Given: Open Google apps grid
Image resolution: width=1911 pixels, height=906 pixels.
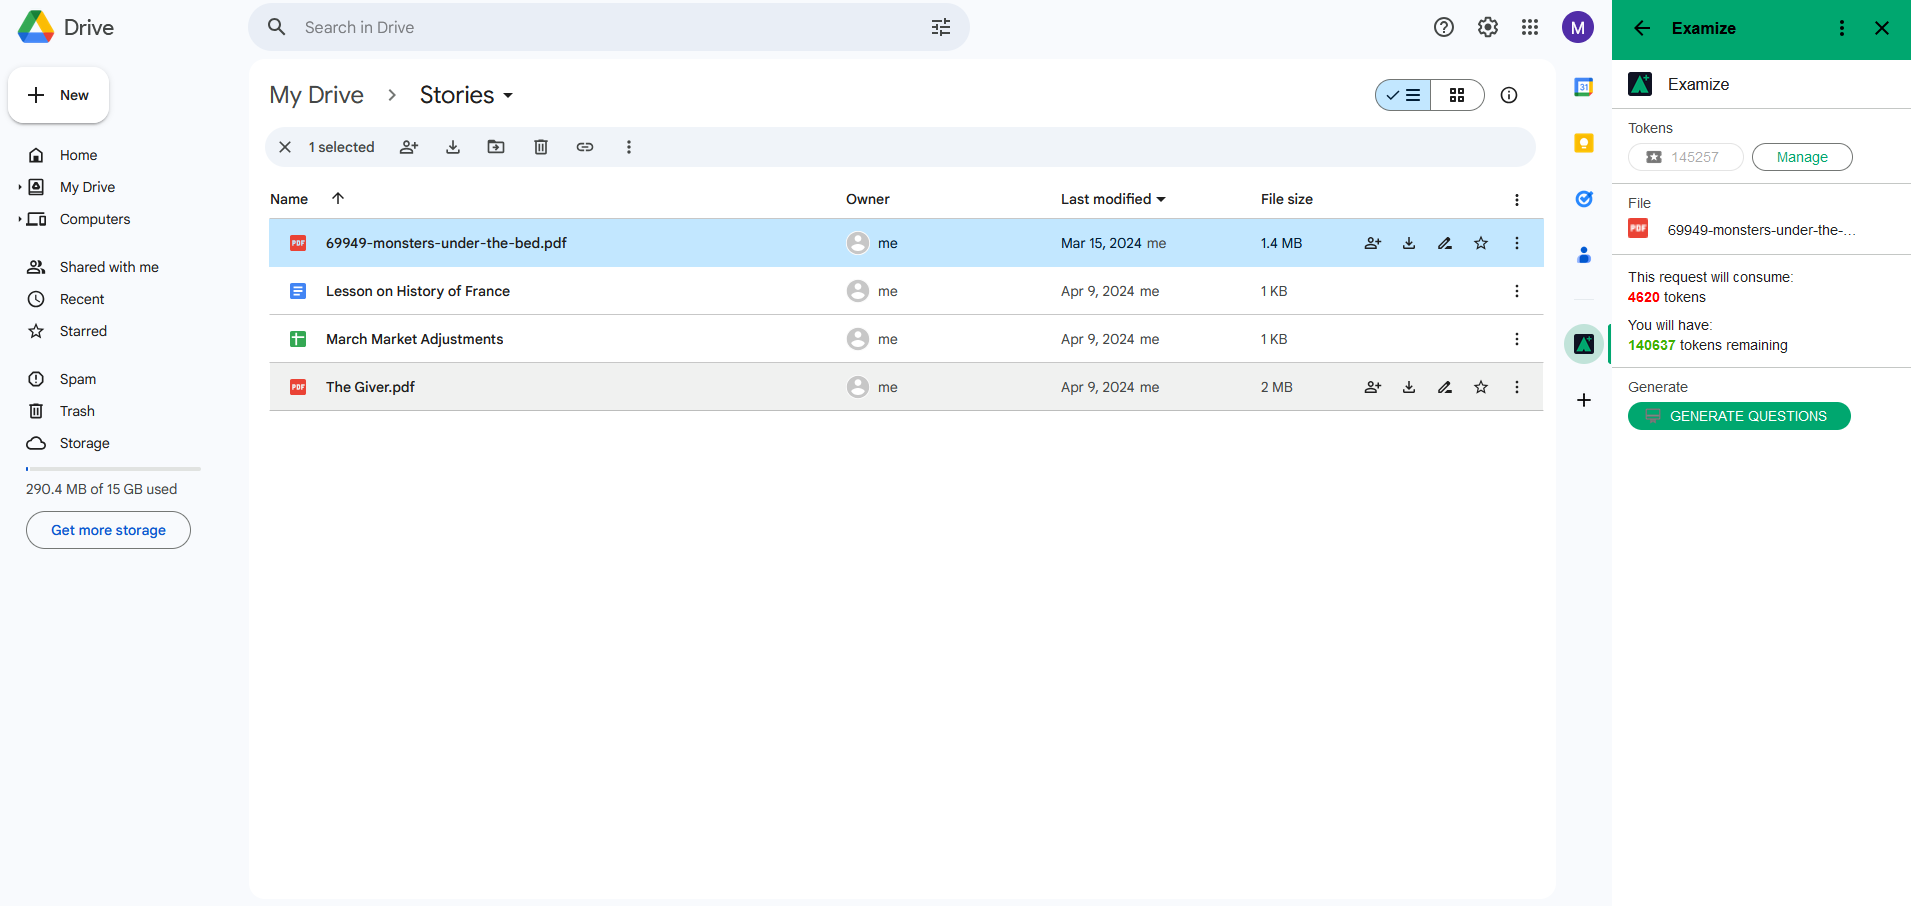Looking at the screenshot, I should click(1530, 27).
